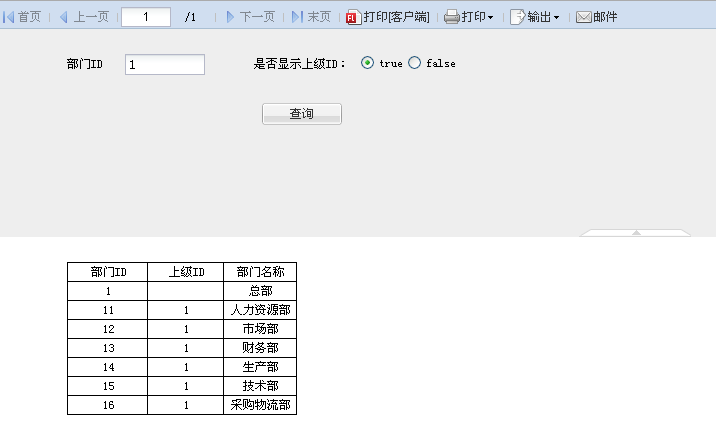This screenshot has height=428, width=716.
Task: Select the false radio button
Action: pyautogui.click(x=414, y=63)
